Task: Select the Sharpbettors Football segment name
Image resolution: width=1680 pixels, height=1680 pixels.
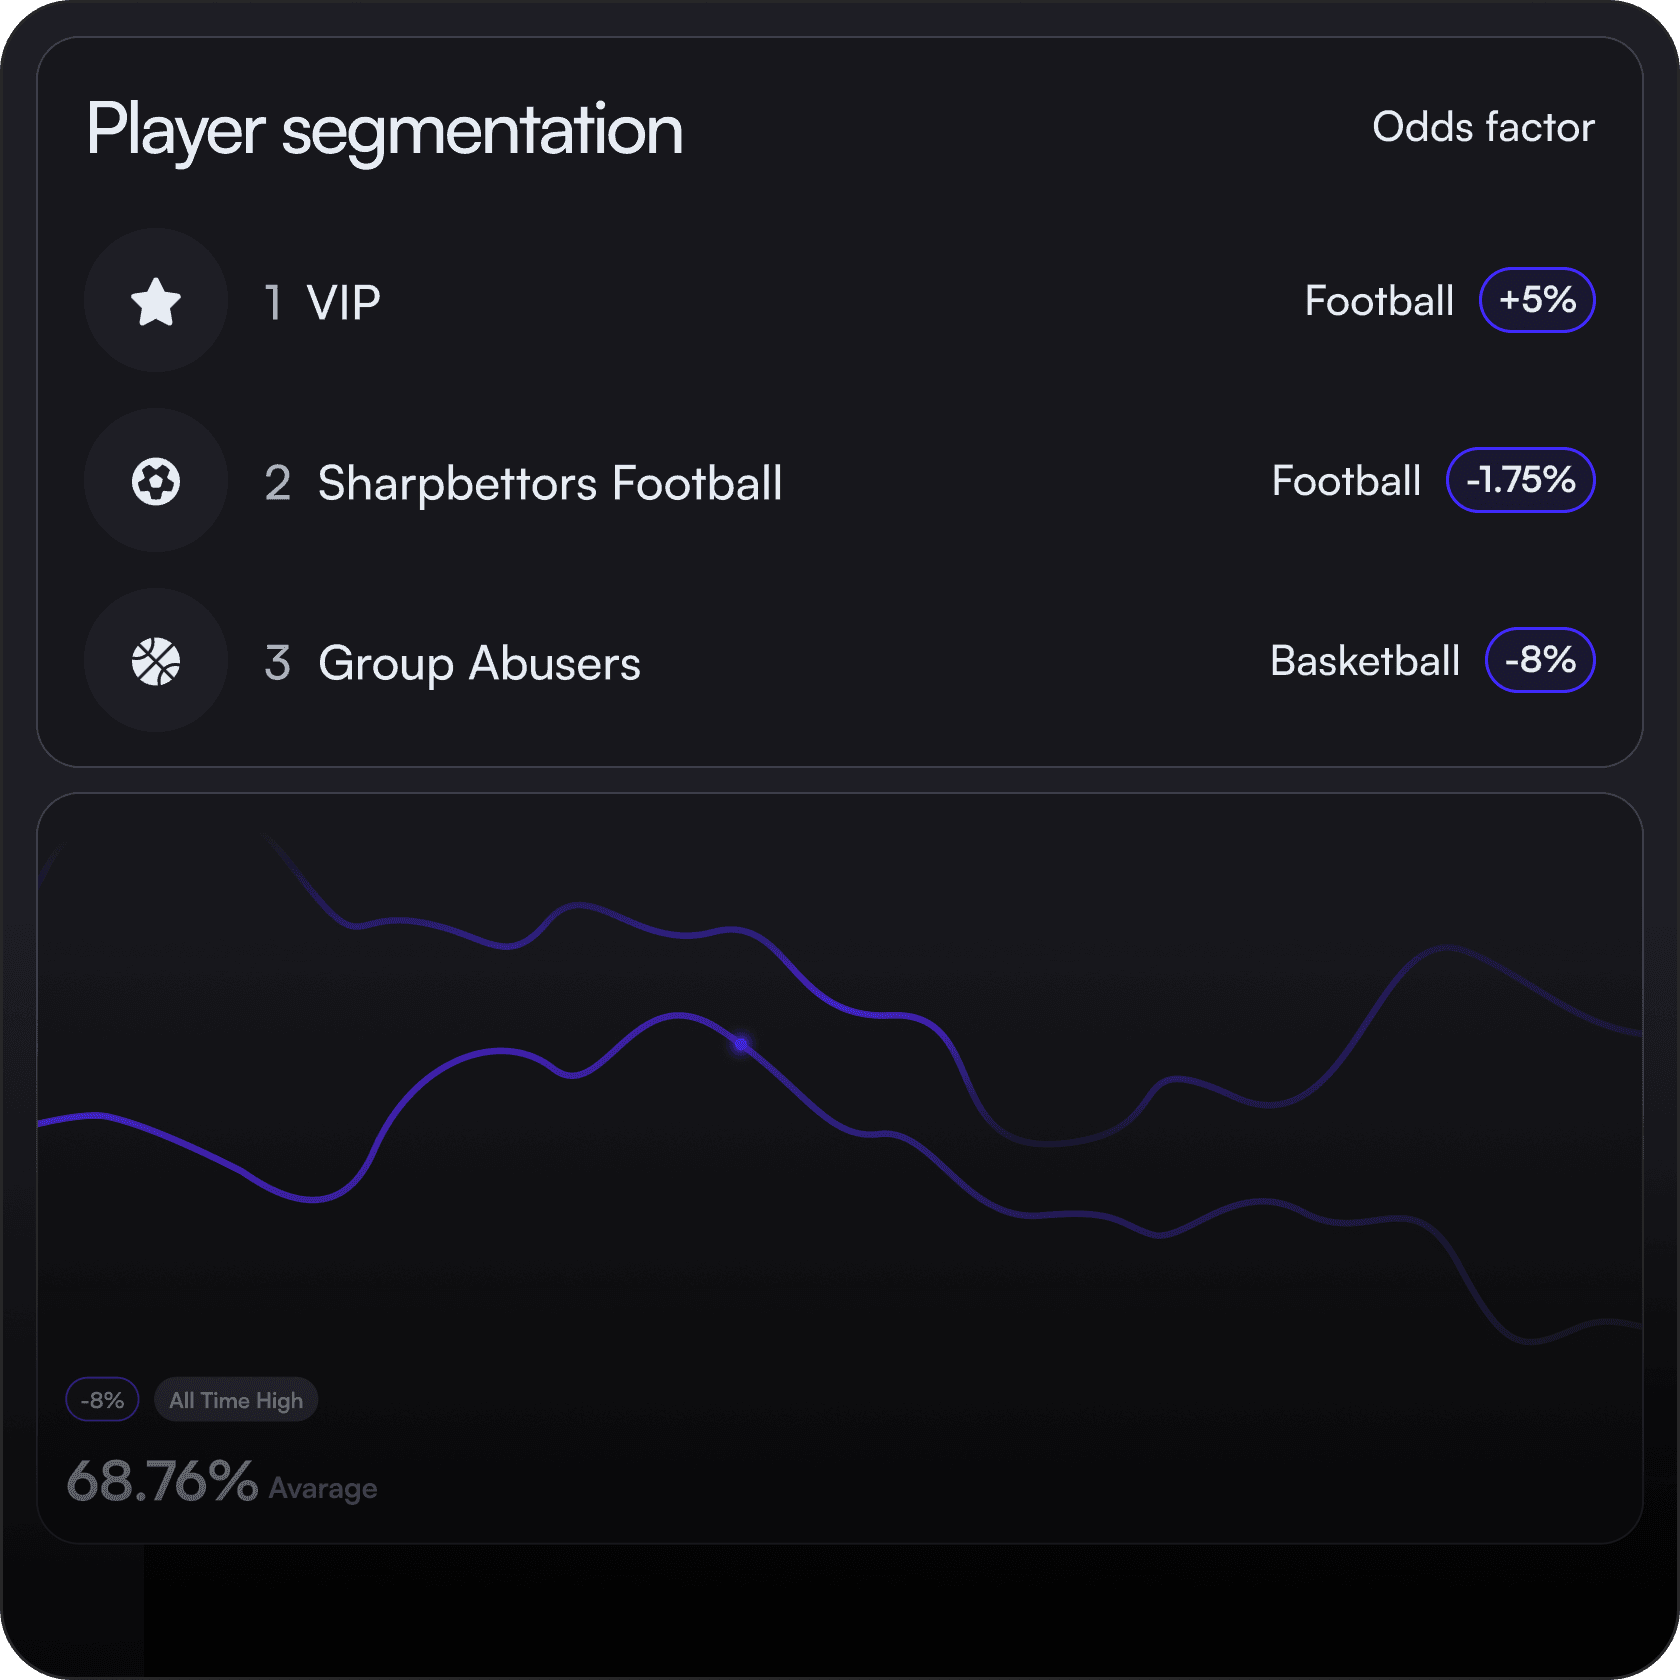Action: 550,483
